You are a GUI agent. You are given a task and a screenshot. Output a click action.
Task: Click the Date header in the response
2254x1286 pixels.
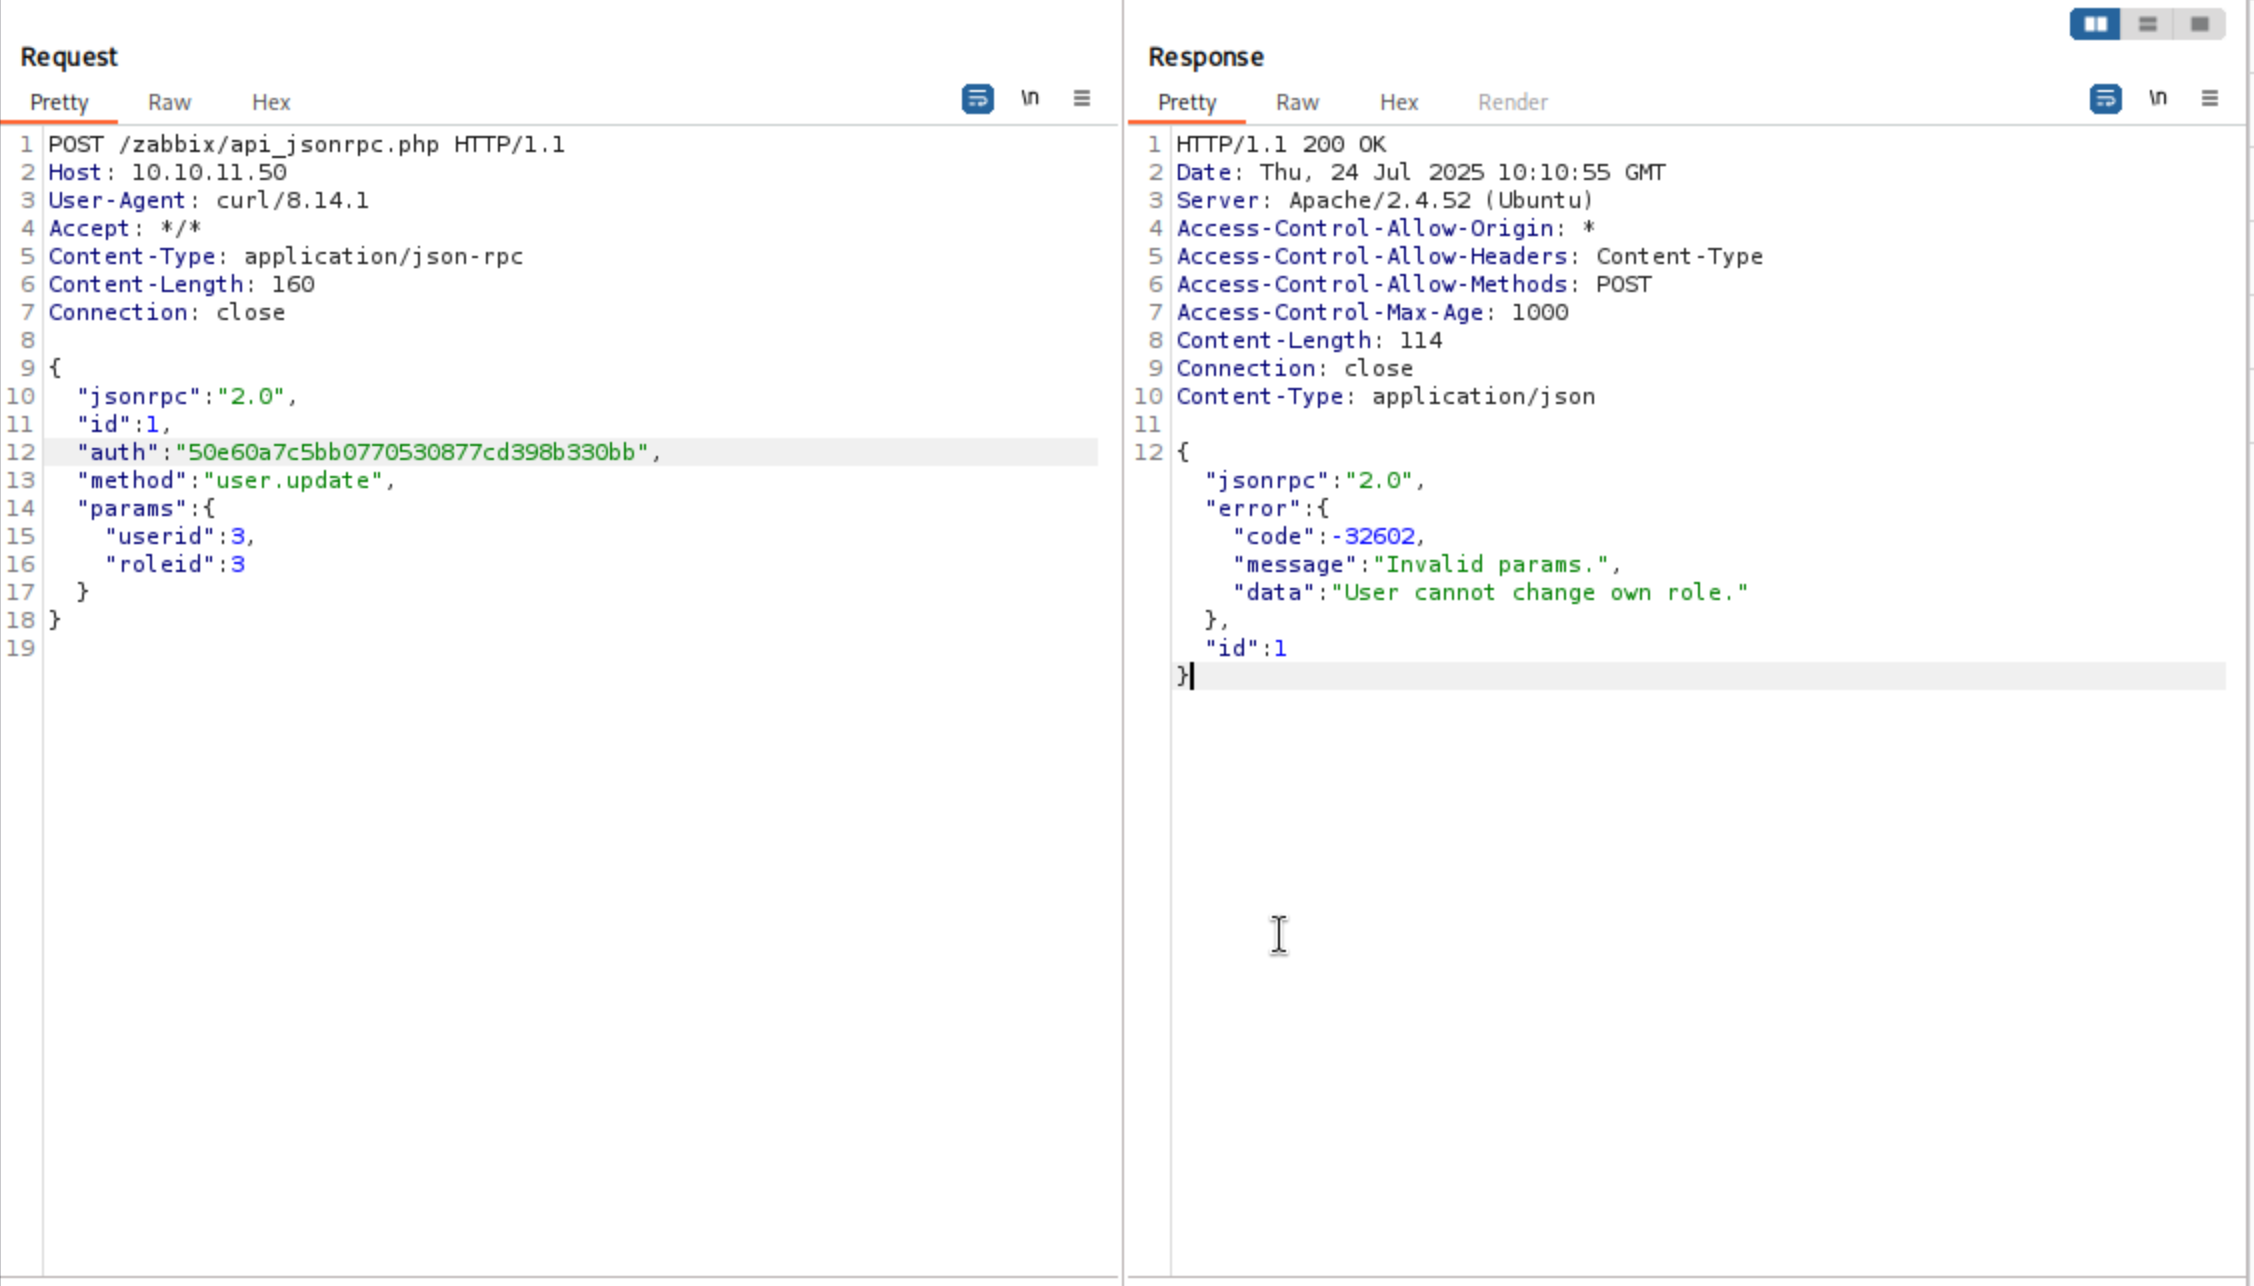click(x=1421, y=172)
